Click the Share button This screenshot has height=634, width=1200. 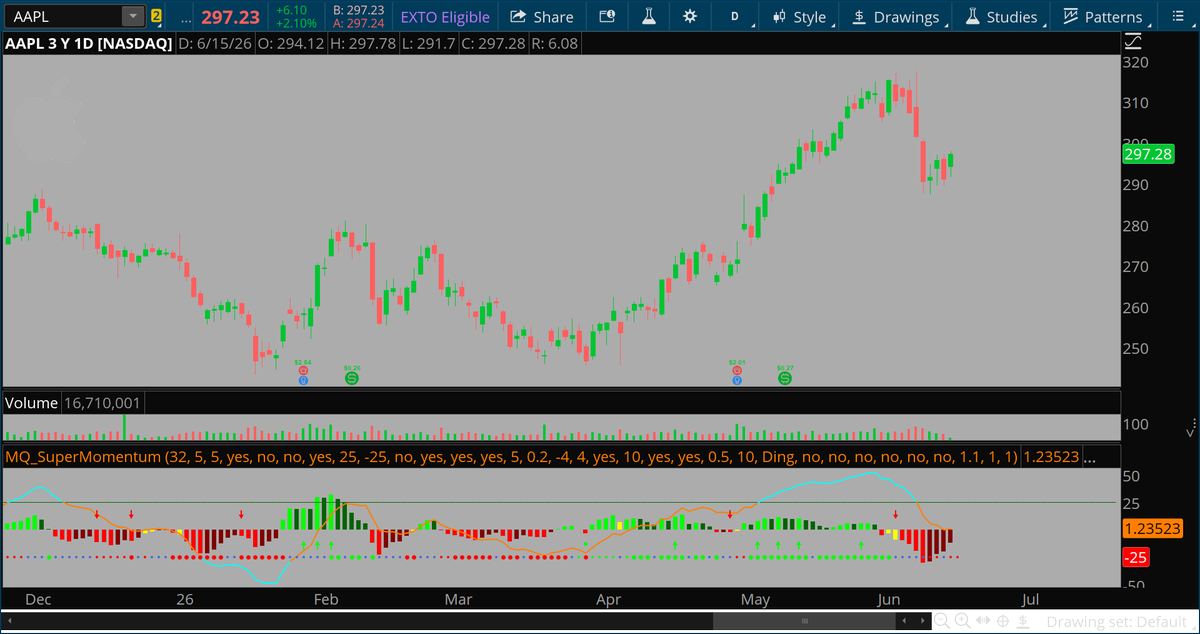click(542, 17)
